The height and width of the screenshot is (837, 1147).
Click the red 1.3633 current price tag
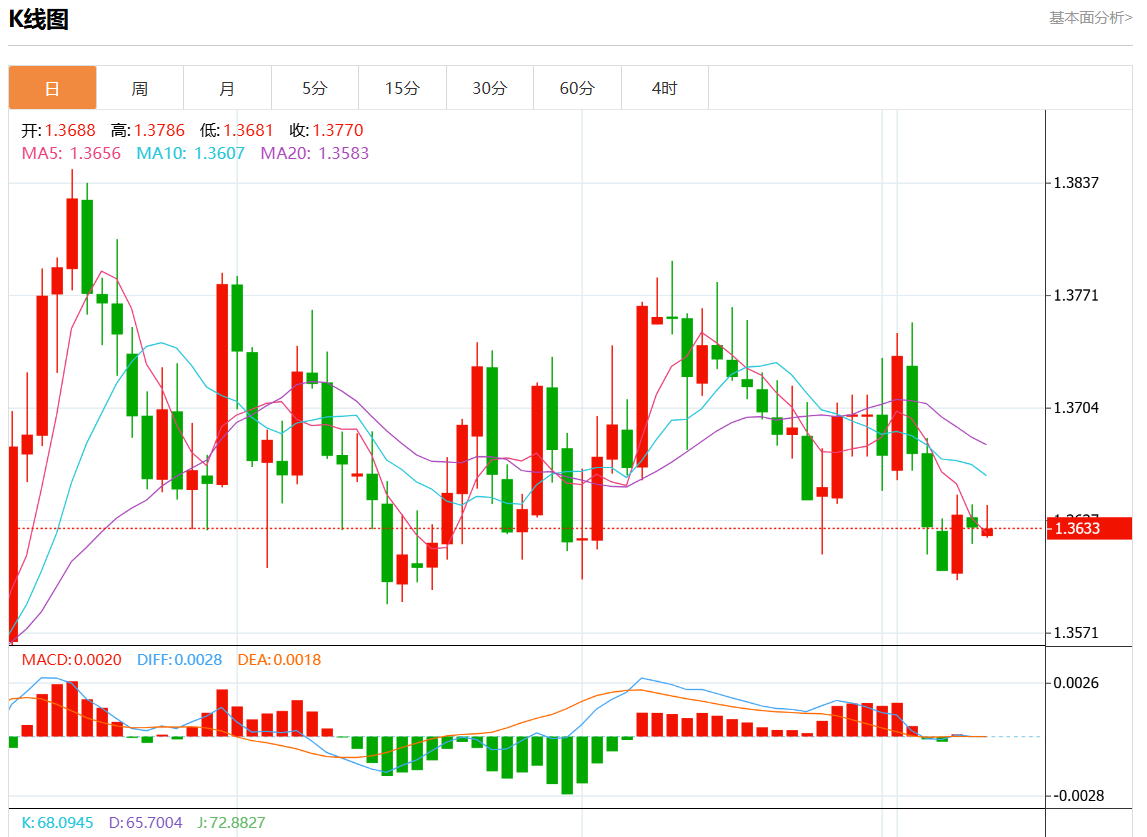click(1089, 528)
